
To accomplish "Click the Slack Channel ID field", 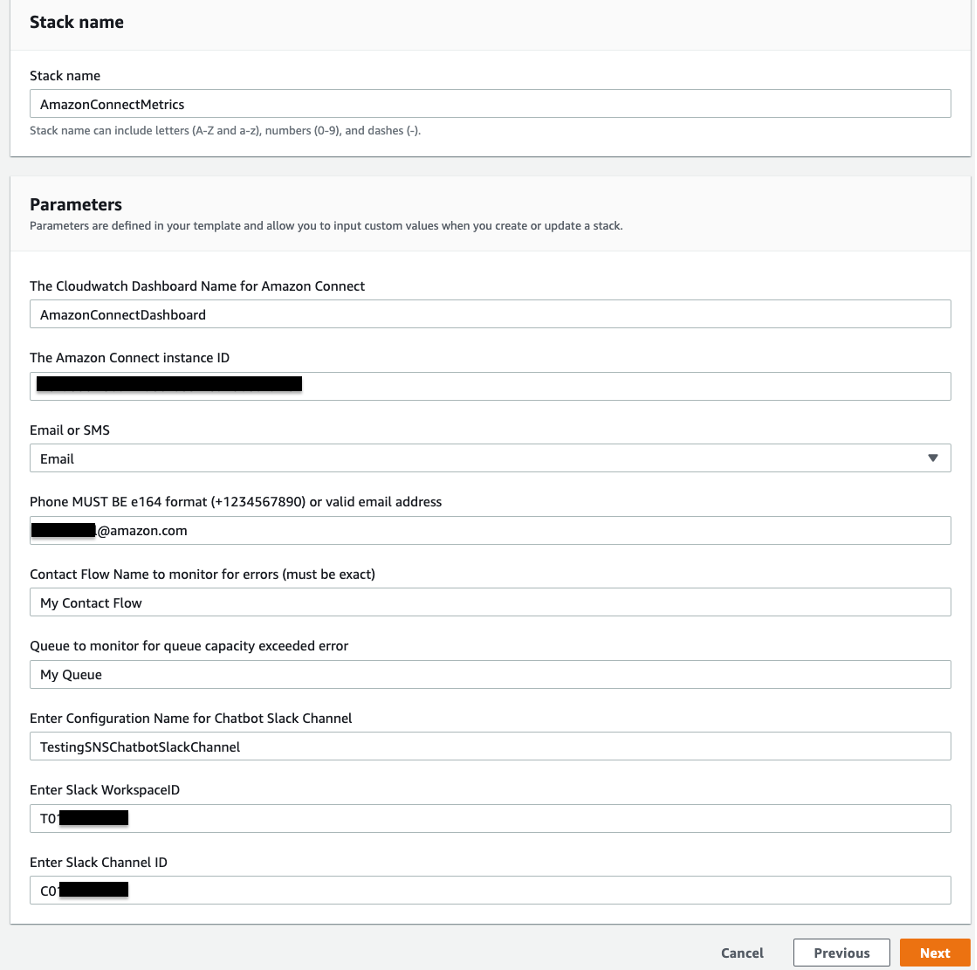I will (490, 890).
